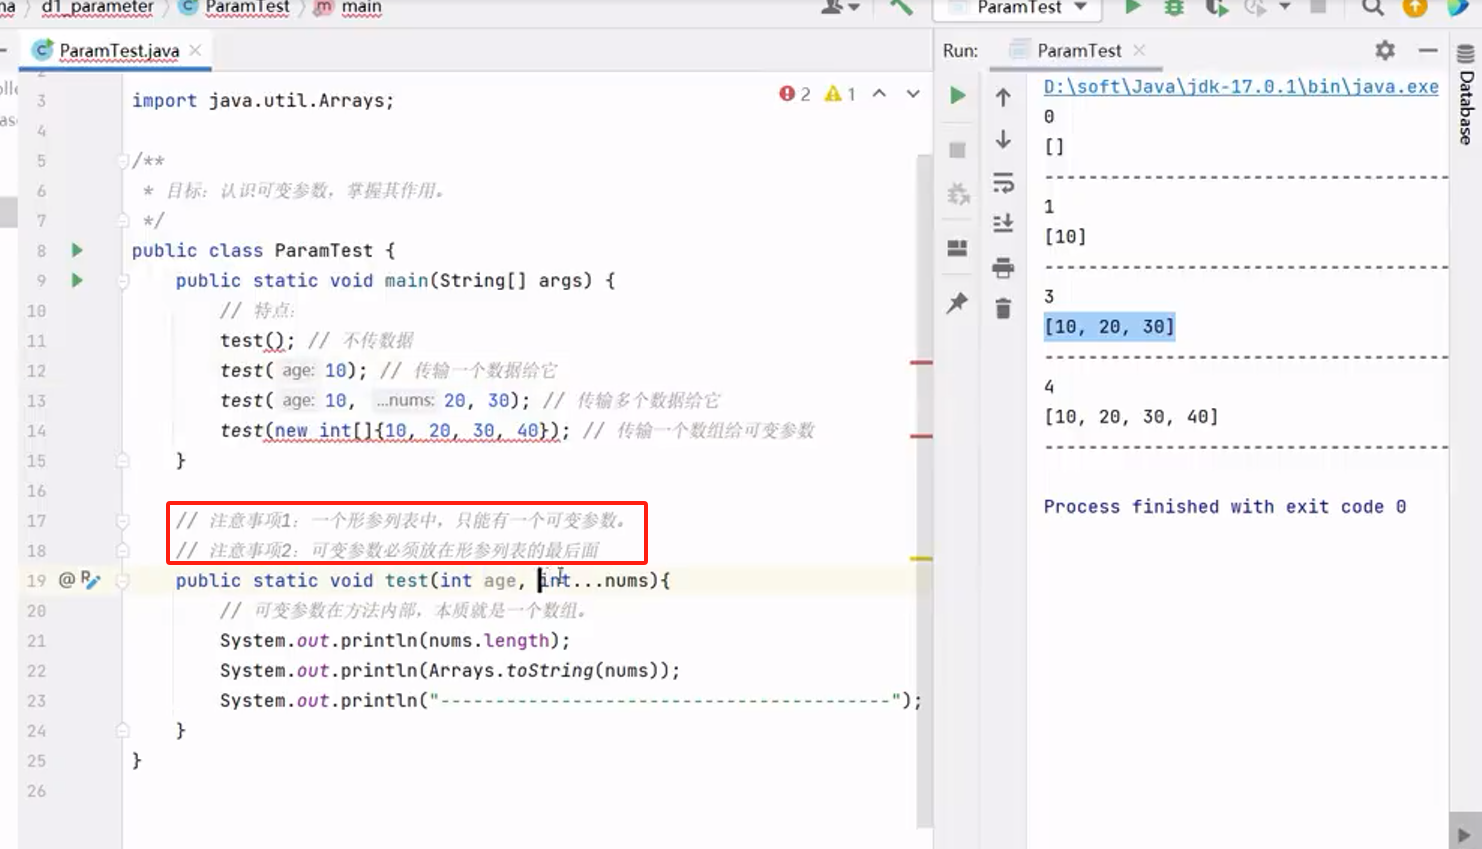Clear all console output with trash icon
The width and height of the screenshot is (1482, 849).
pos(1003,309)
